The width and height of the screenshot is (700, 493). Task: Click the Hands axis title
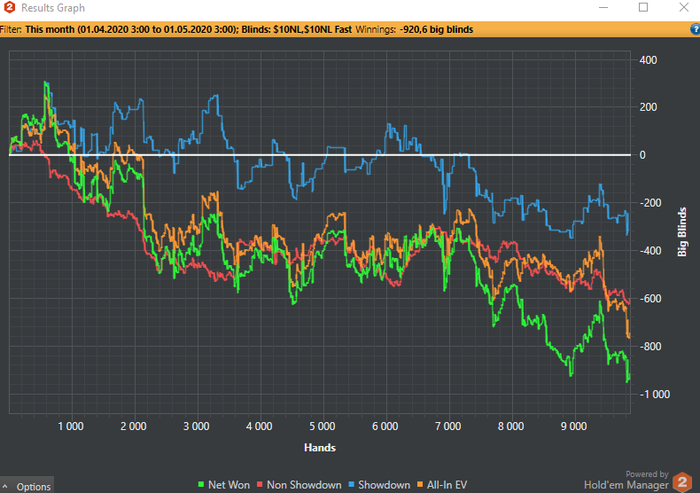[x=320, y=447]
